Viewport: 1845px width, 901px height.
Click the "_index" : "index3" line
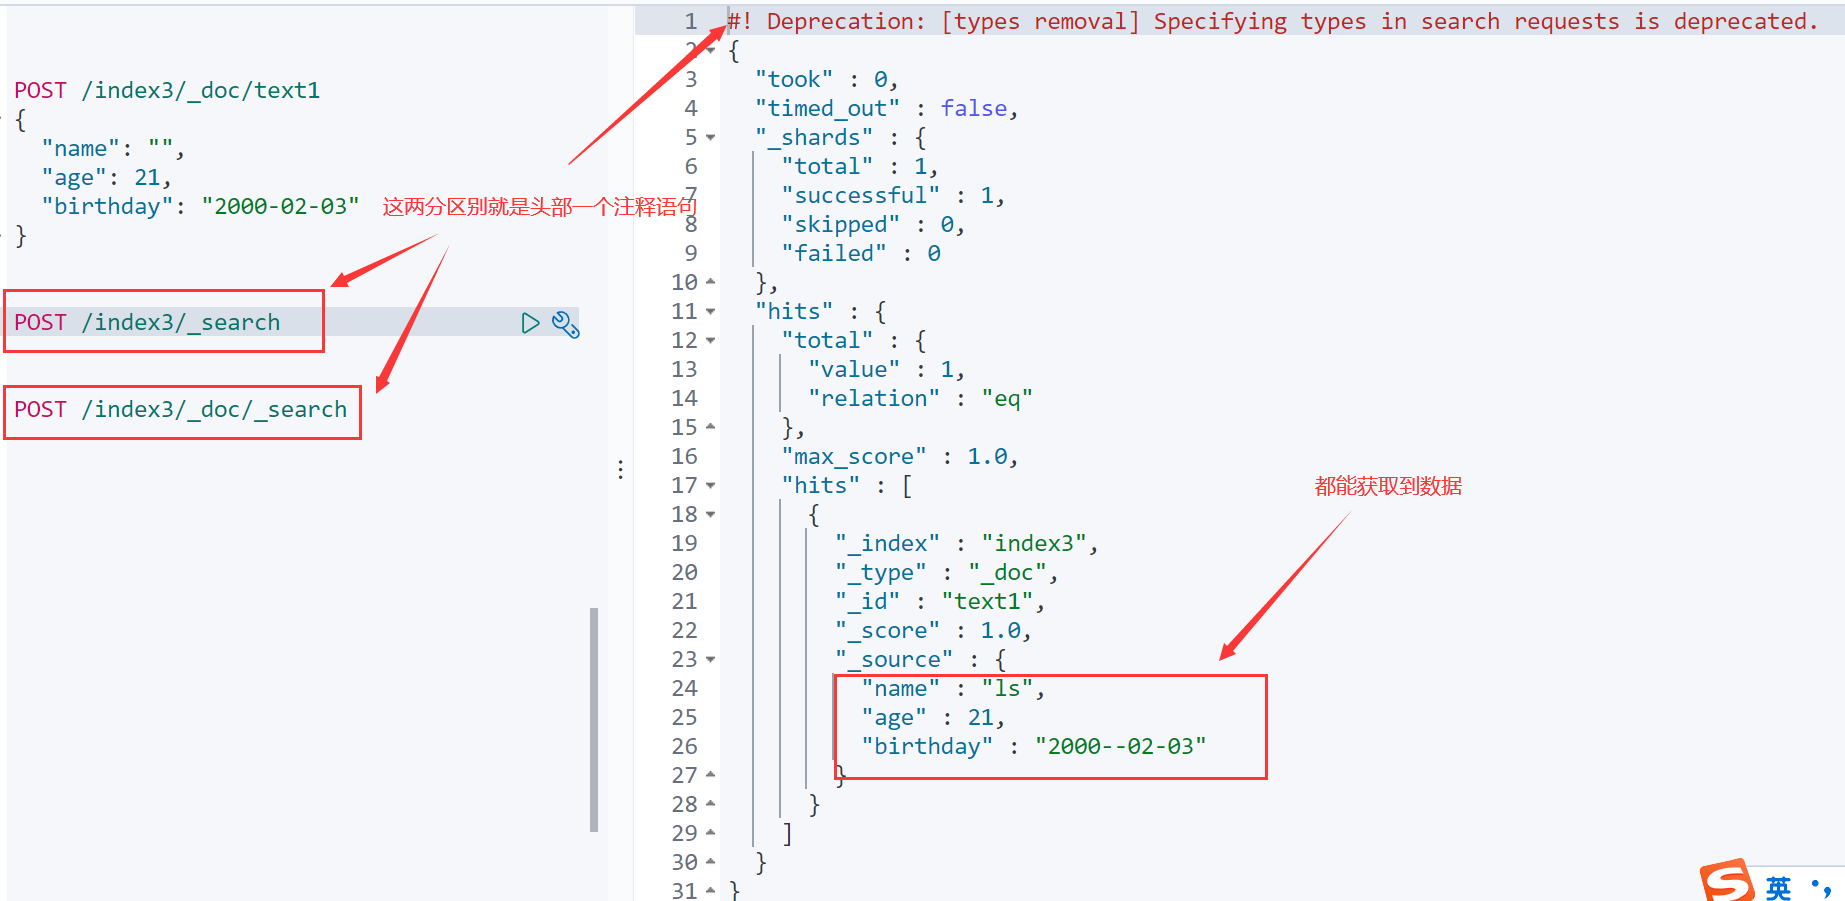(966, 544)
